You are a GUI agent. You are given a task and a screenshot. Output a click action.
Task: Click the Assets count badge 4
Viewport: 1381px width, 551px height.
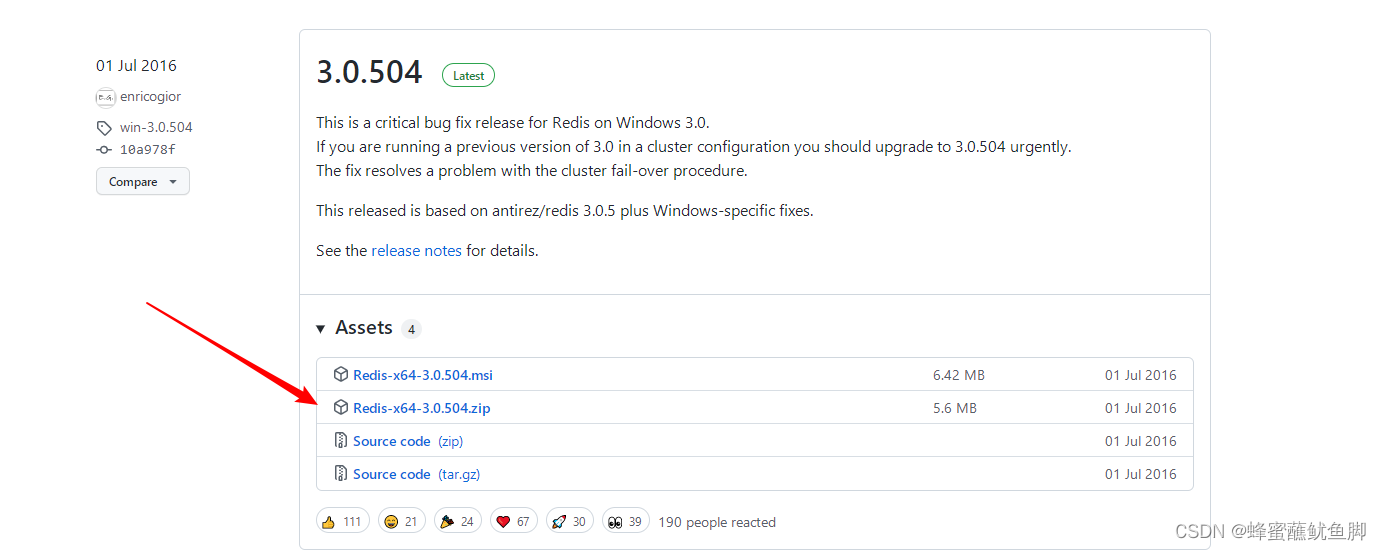411,329
